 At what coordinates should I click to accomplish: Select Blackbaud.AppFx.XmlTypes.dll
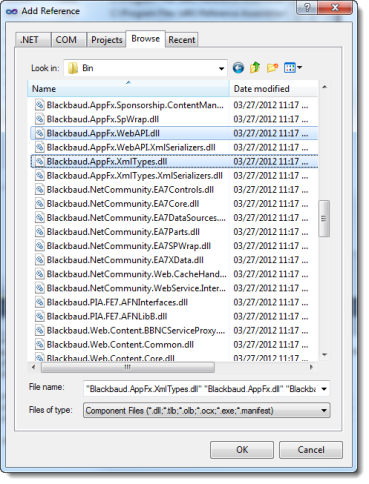[x=107, y=161]
